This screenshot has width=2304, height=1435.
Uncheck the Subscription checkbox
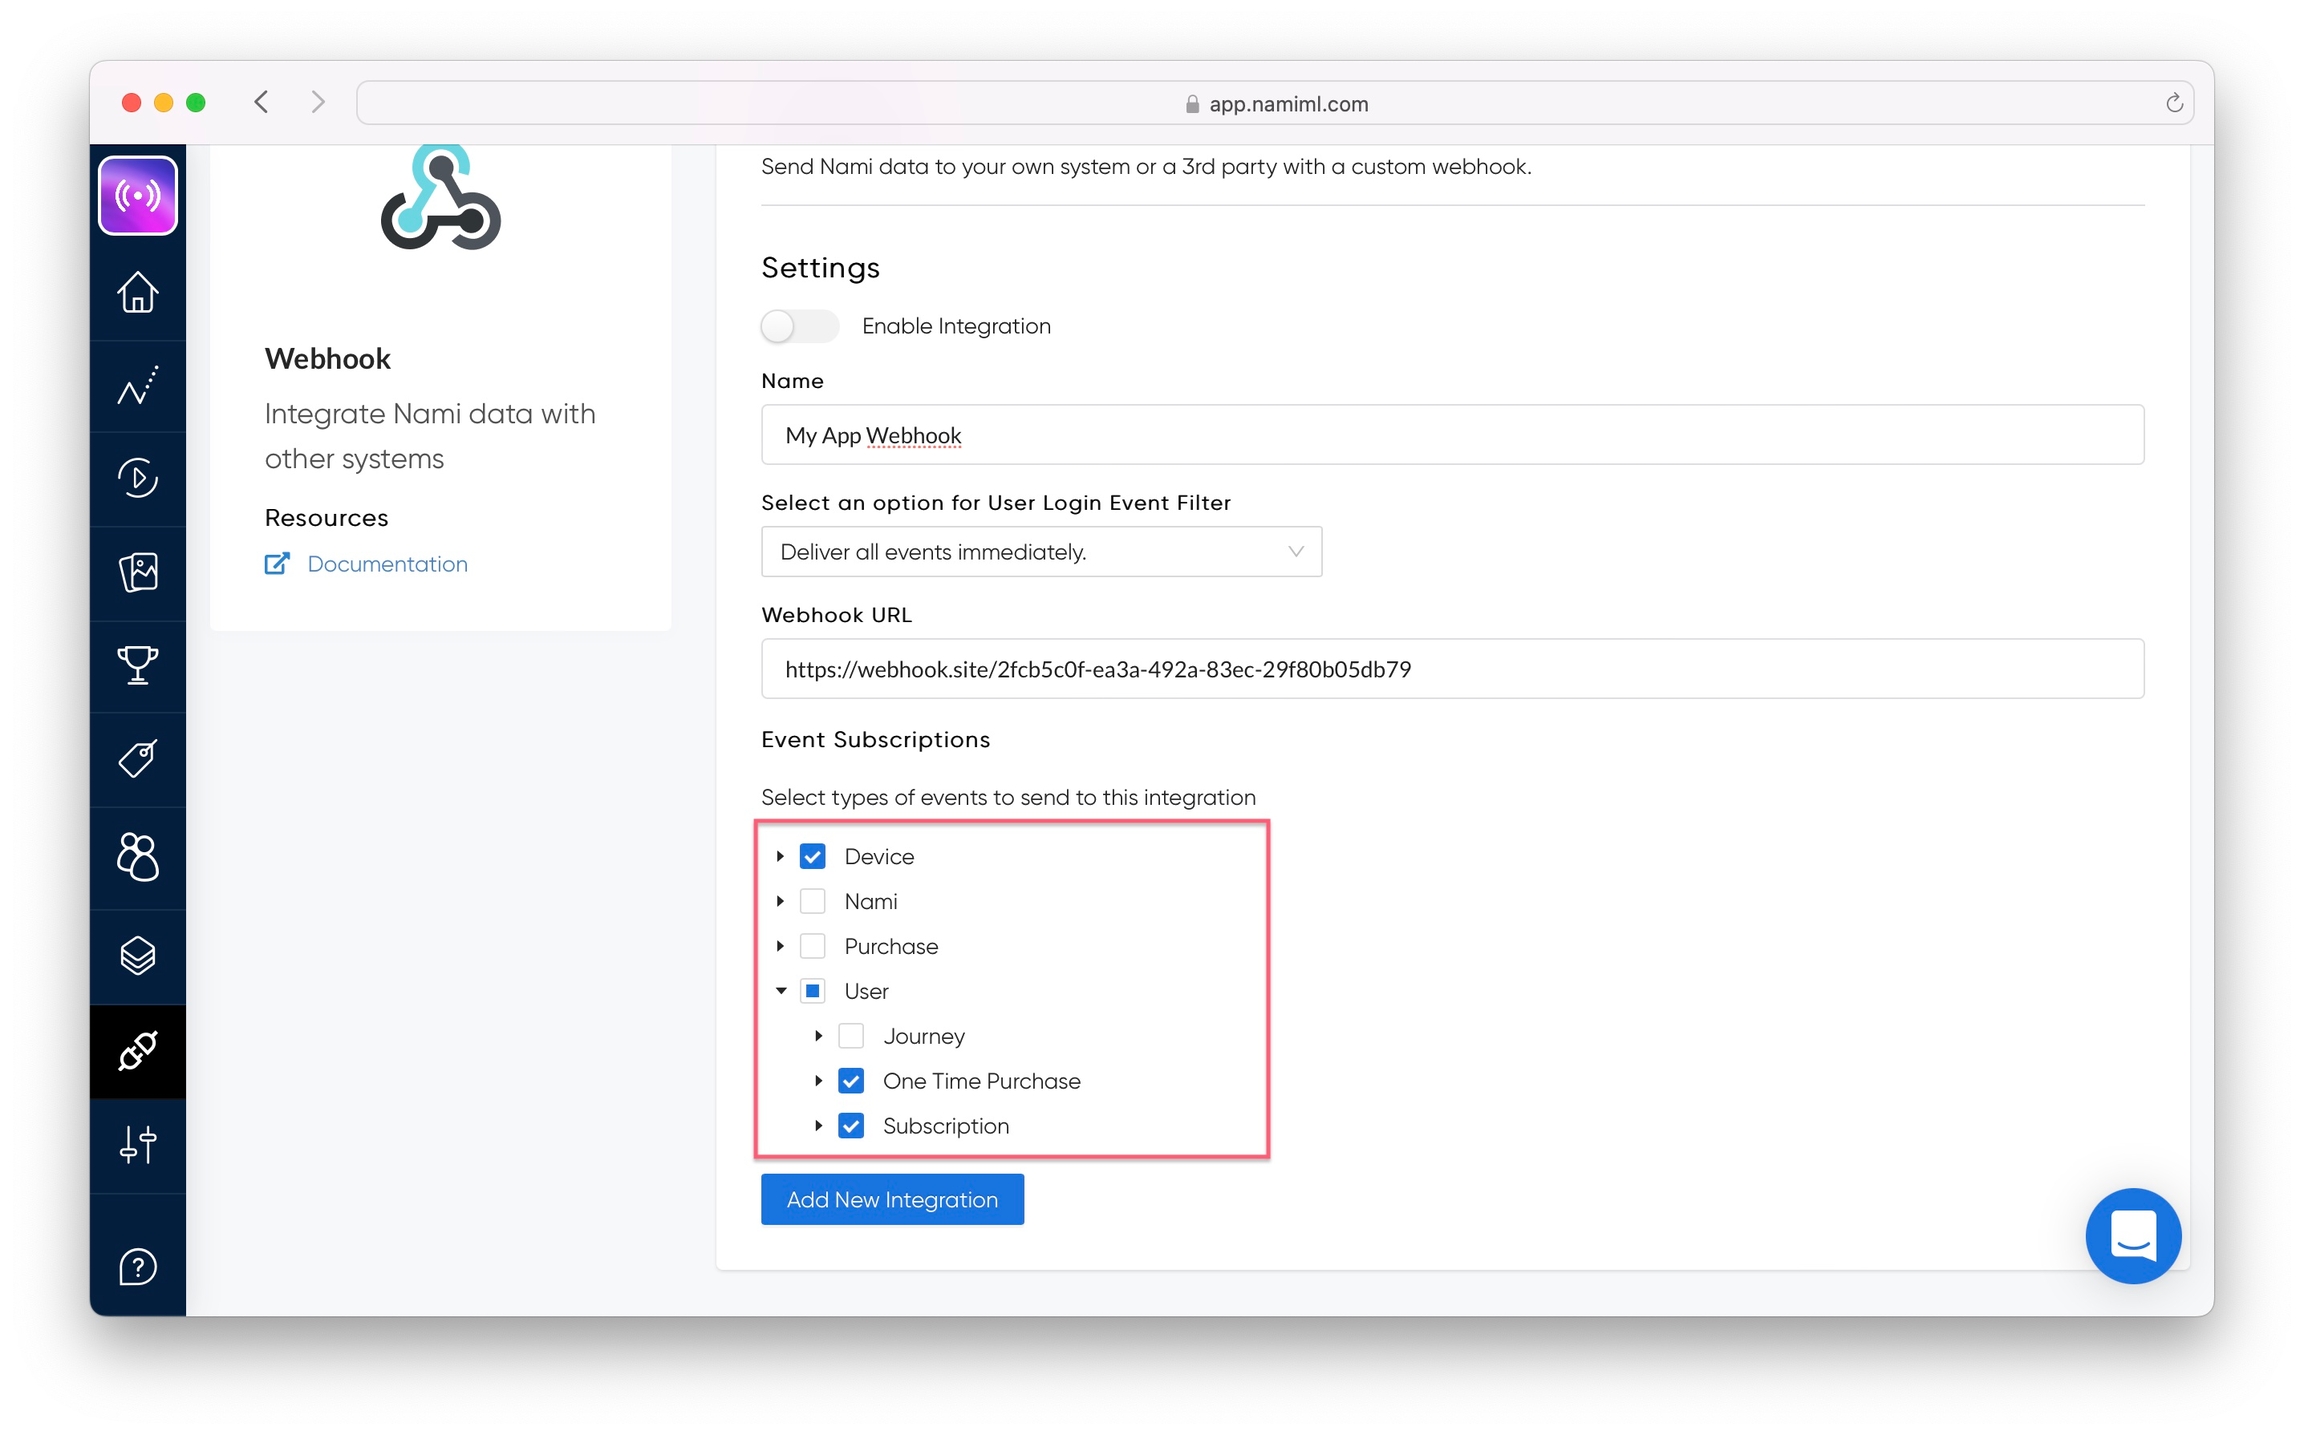(851, 1127)
